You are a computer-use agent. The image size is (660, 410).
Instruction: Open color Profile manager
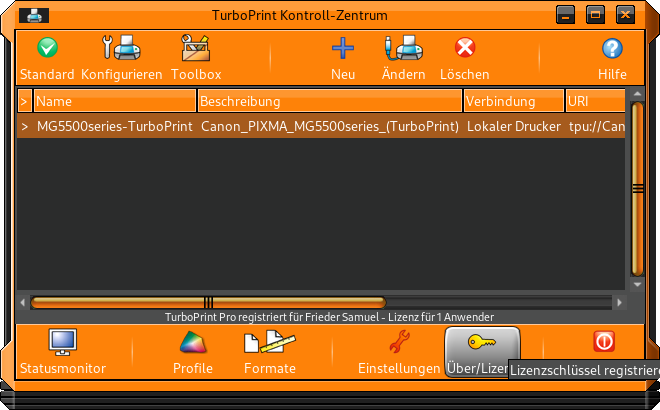pyautogui.click(x=192, y=343)
